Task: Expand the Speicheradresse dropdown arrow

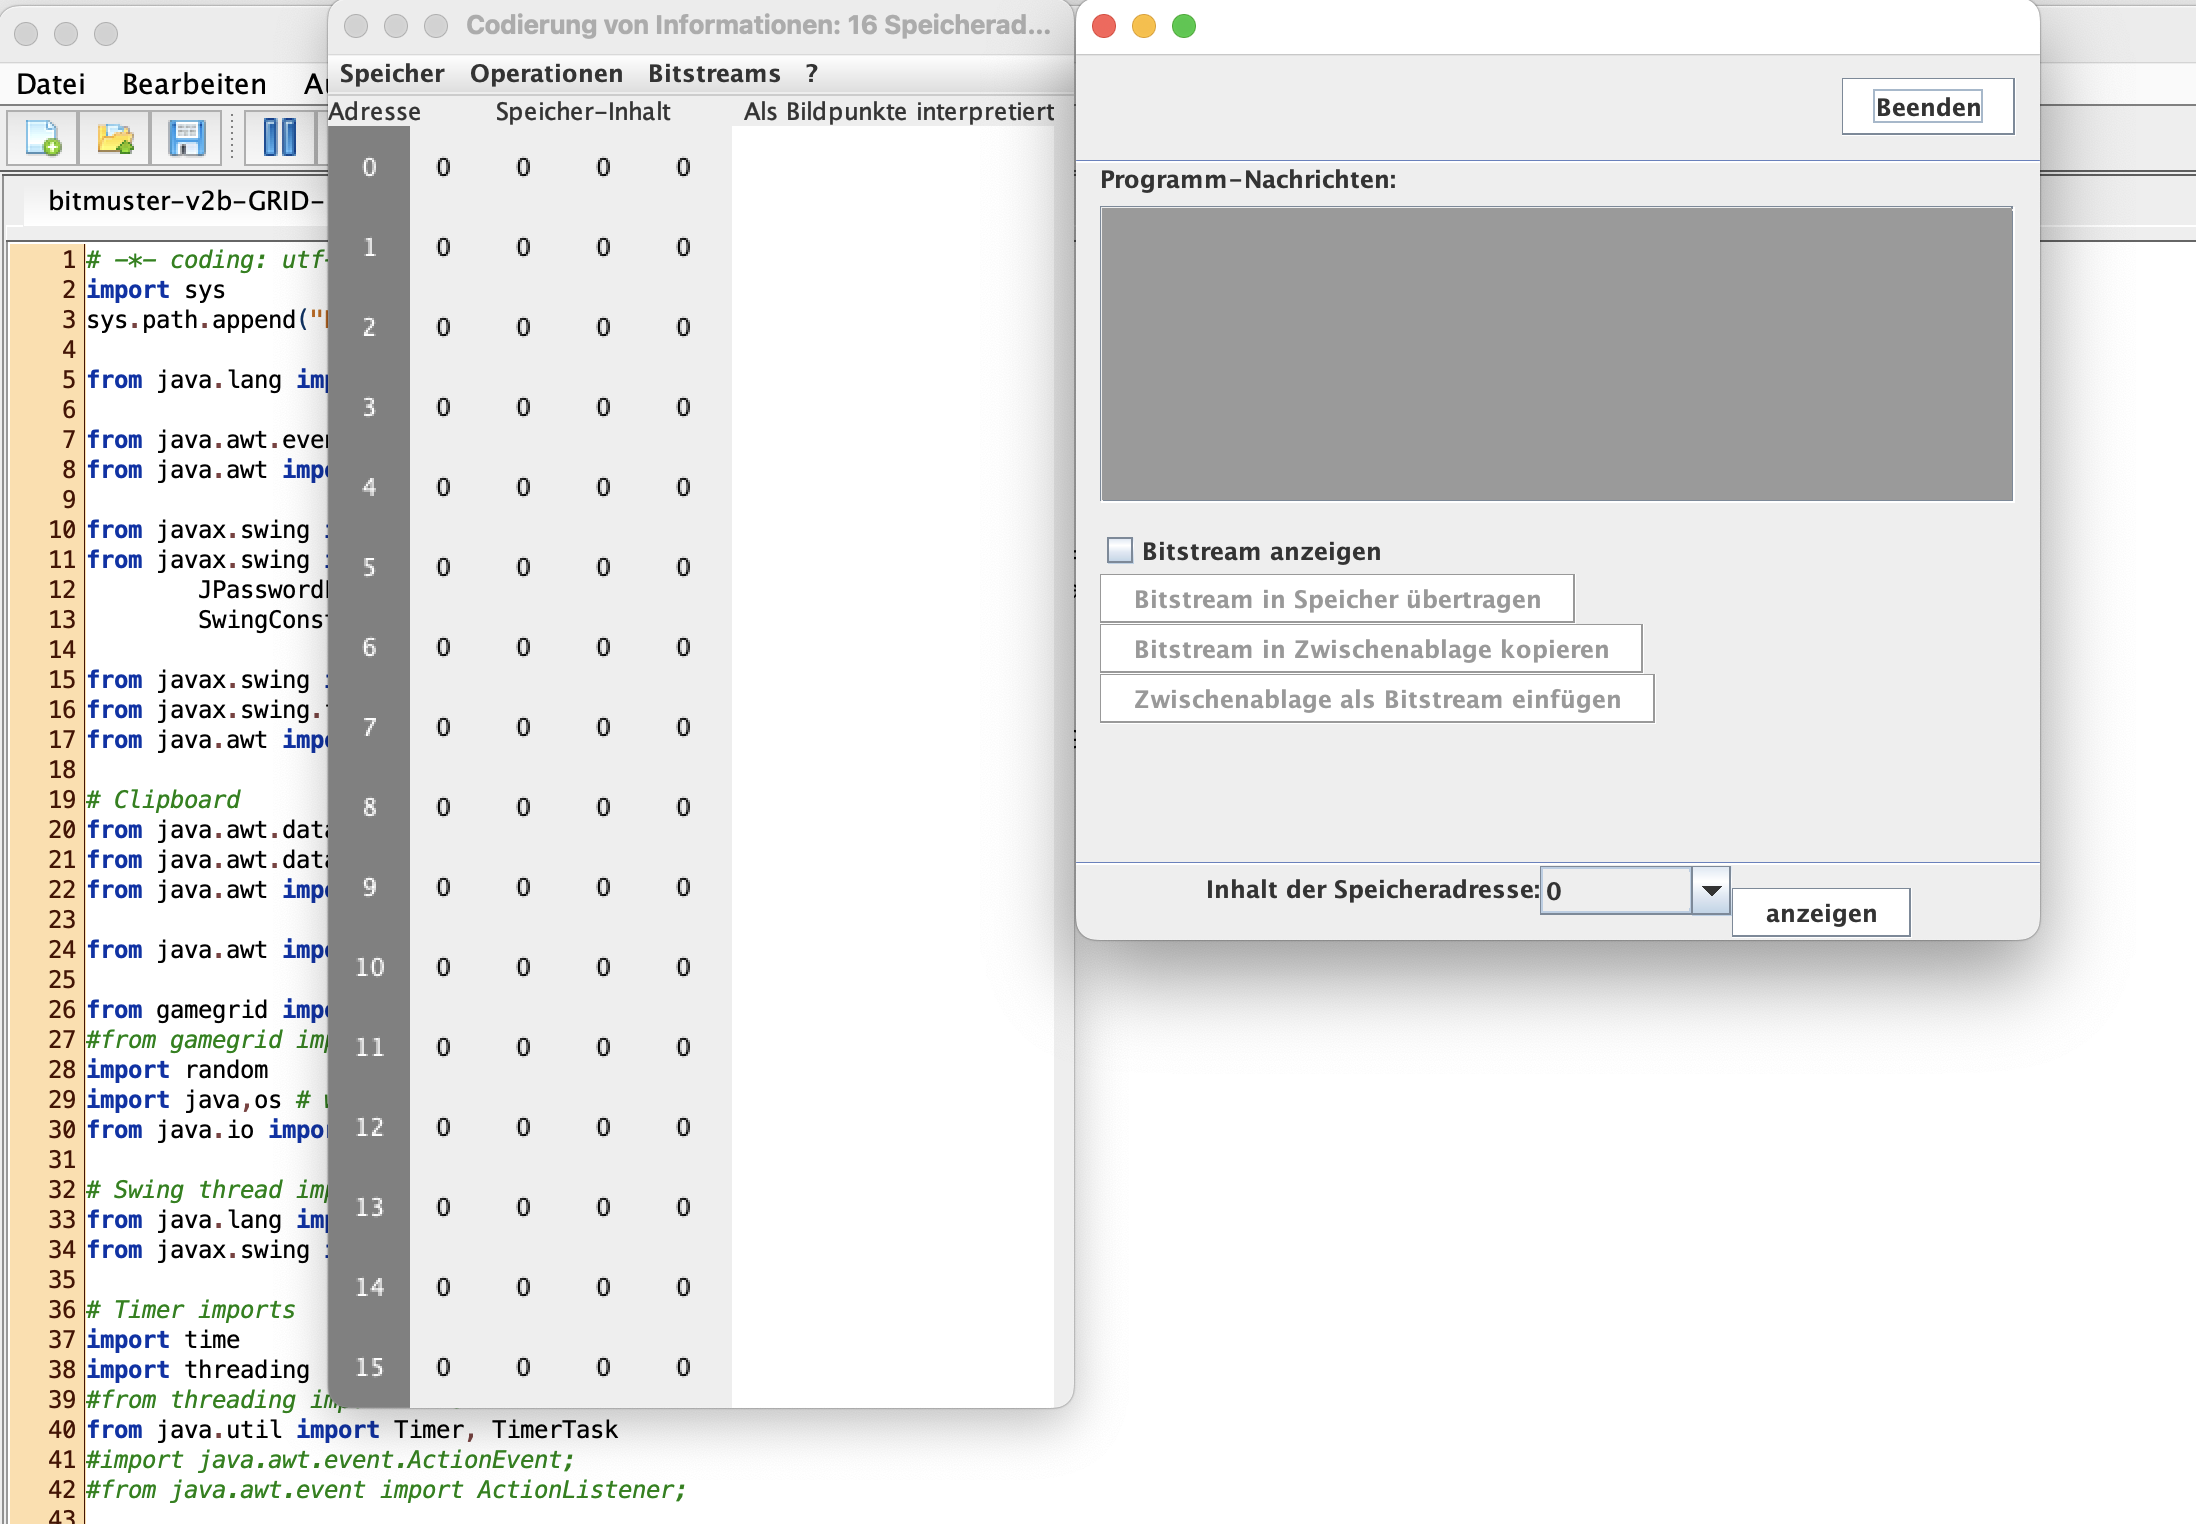Action: pos(1711,890)
